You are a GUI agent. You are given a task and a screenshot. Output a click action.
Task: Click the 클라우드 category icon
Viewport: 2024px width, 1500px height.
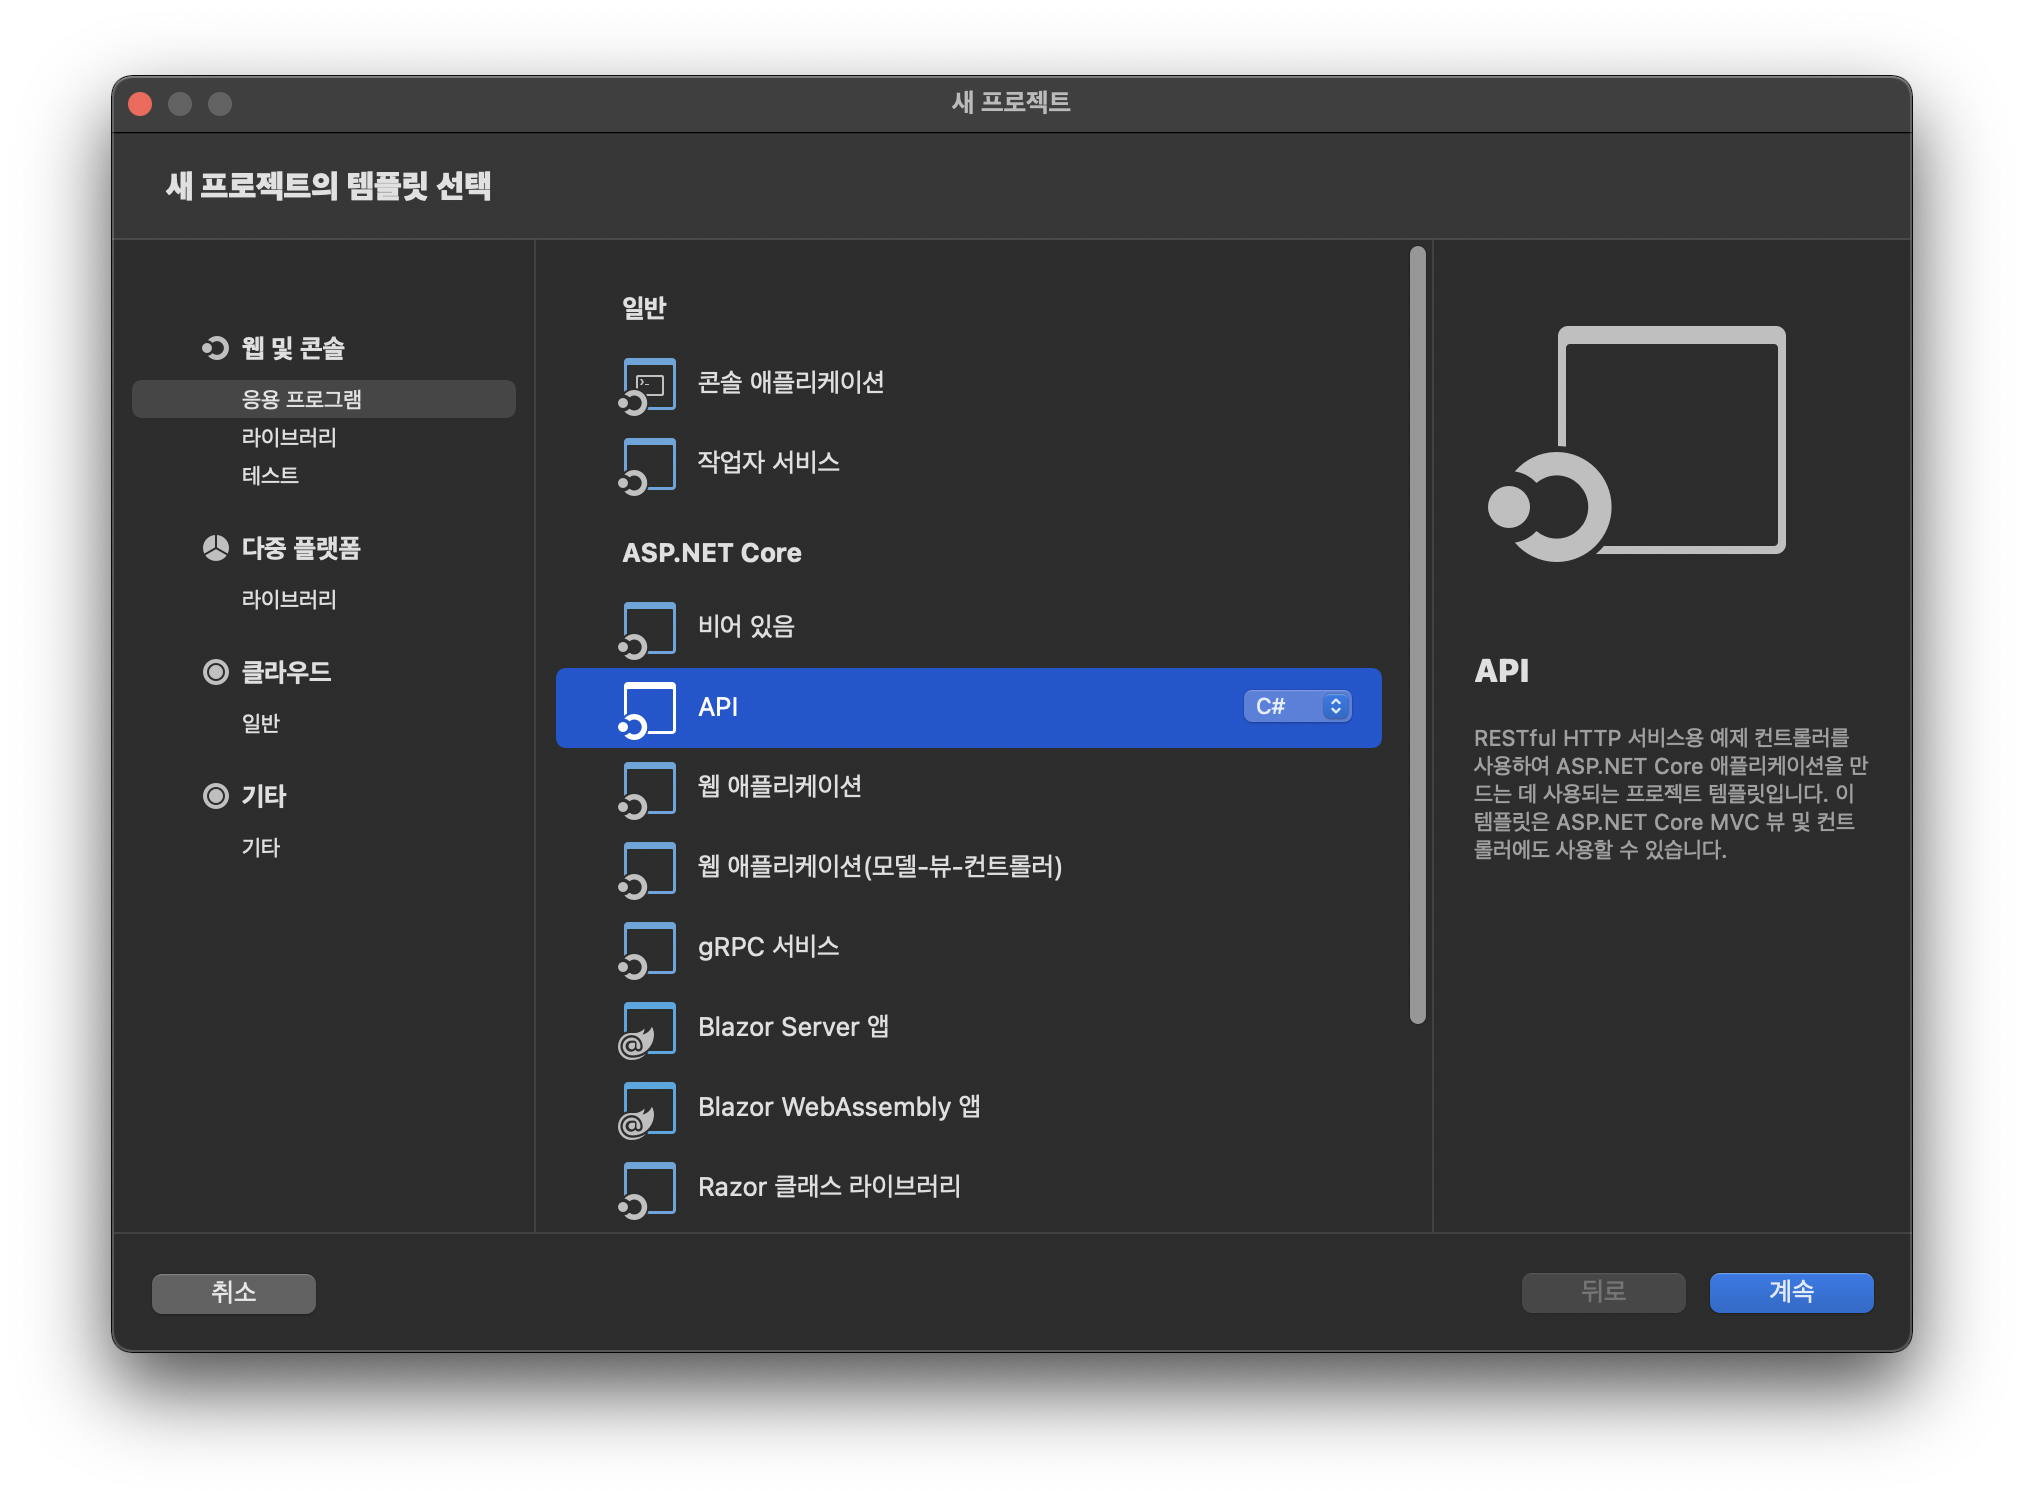click(x=215, y=672)
